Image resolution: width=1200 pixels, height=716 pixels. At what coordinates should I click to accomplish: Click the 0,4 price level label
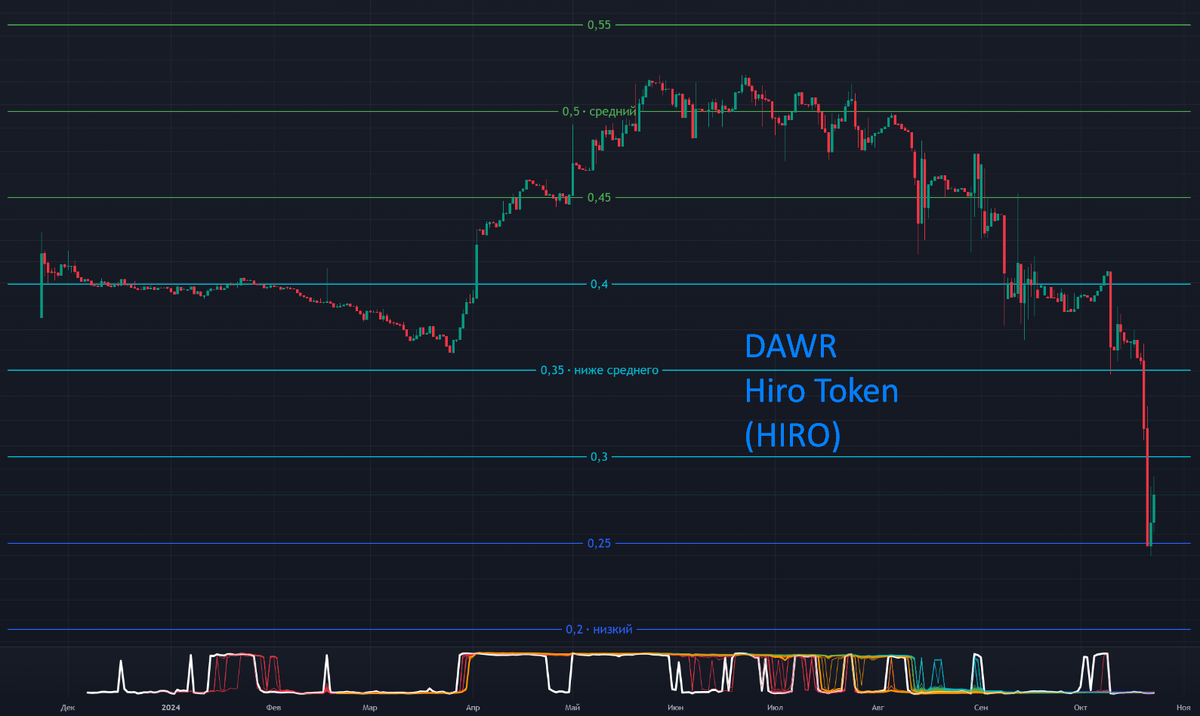(x=599, y=284)
